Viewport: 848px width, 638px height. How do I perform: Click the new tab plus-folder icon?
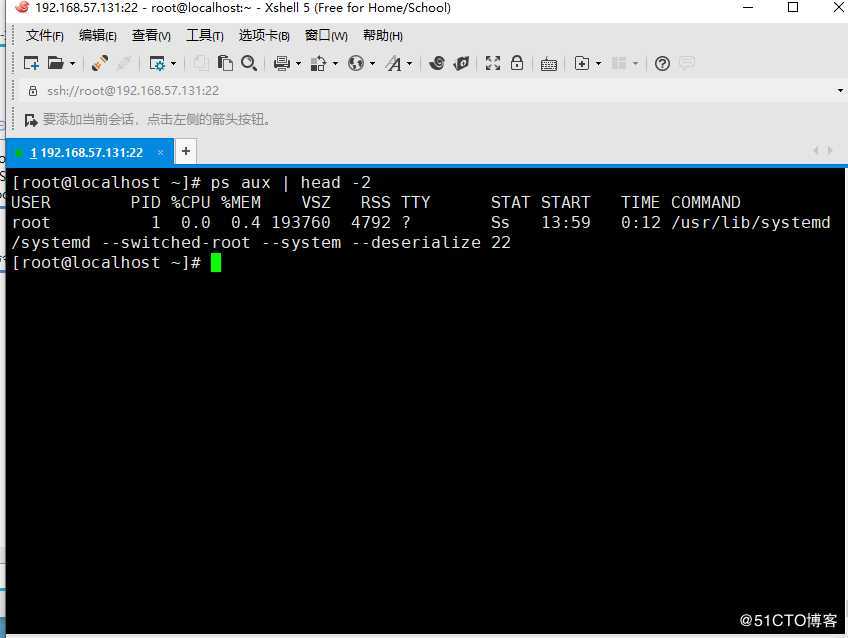(582, 63)
